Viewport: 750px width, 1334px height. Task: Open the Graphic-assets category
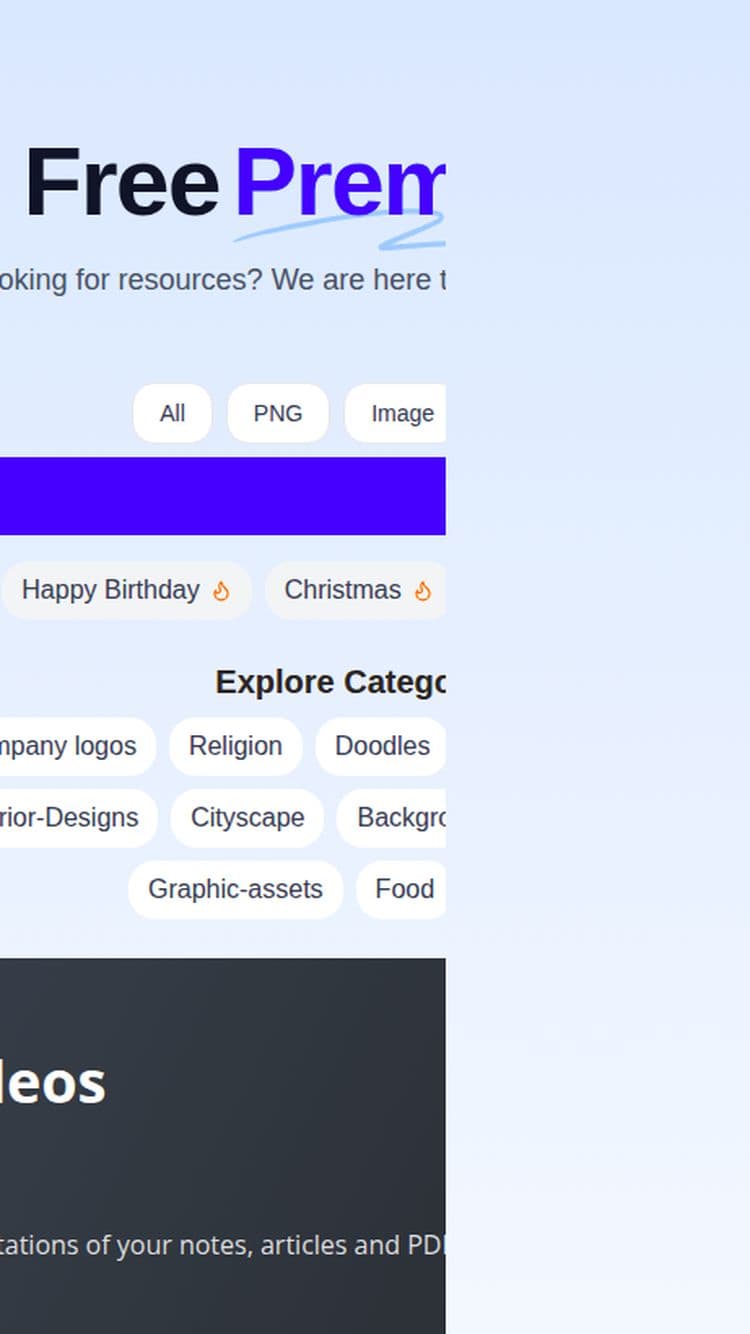coord(235,889)
